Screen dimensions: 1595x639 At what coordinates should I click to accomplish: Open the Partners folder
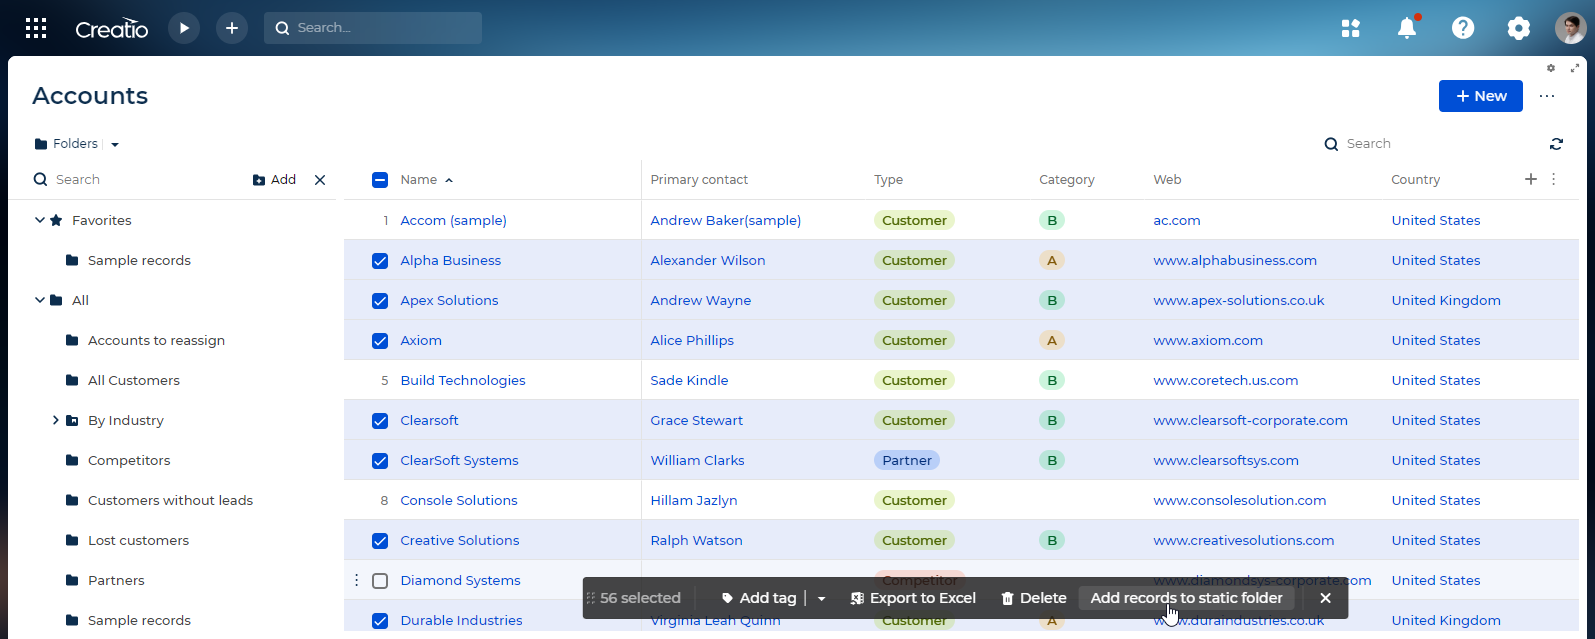pyautogui.click(x=116, y=580)
